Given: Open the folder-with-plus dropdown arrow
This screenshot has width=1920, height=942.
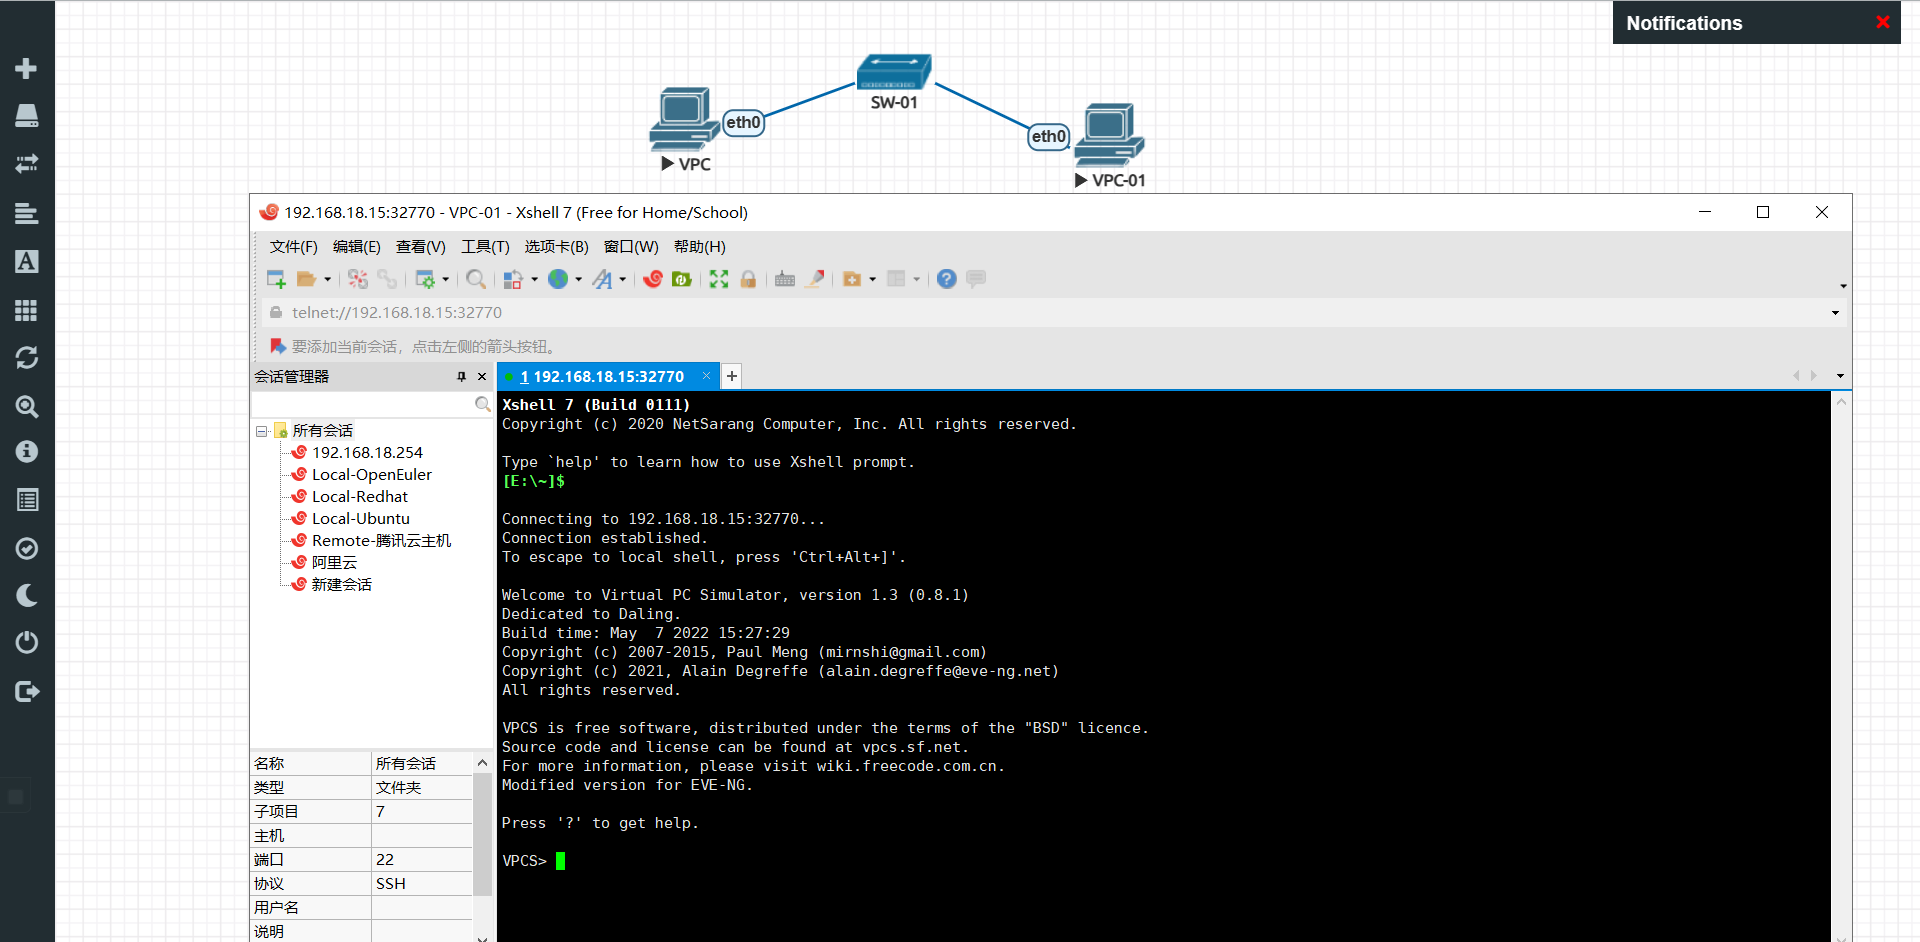Looking at the screenshot, I should coord(873,279).
